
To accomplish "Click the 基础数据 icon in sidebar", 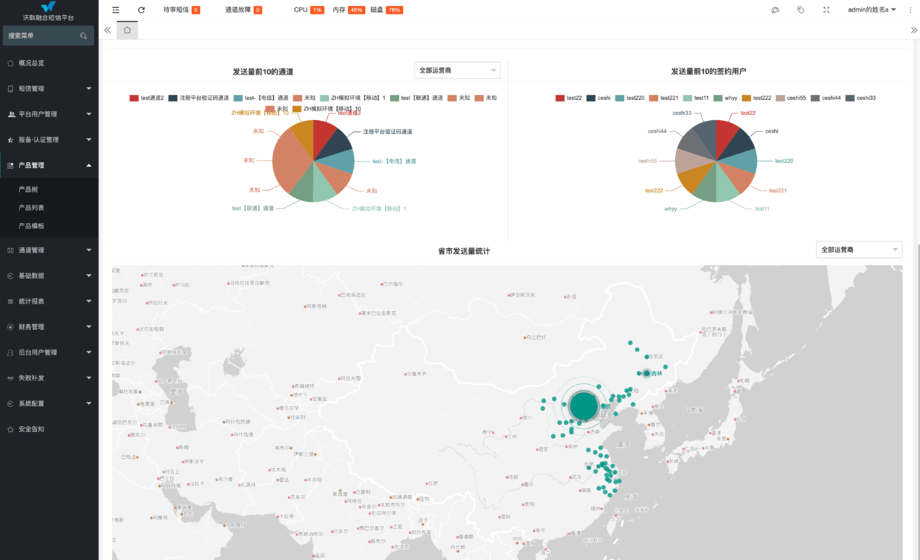I will [11, 276].
